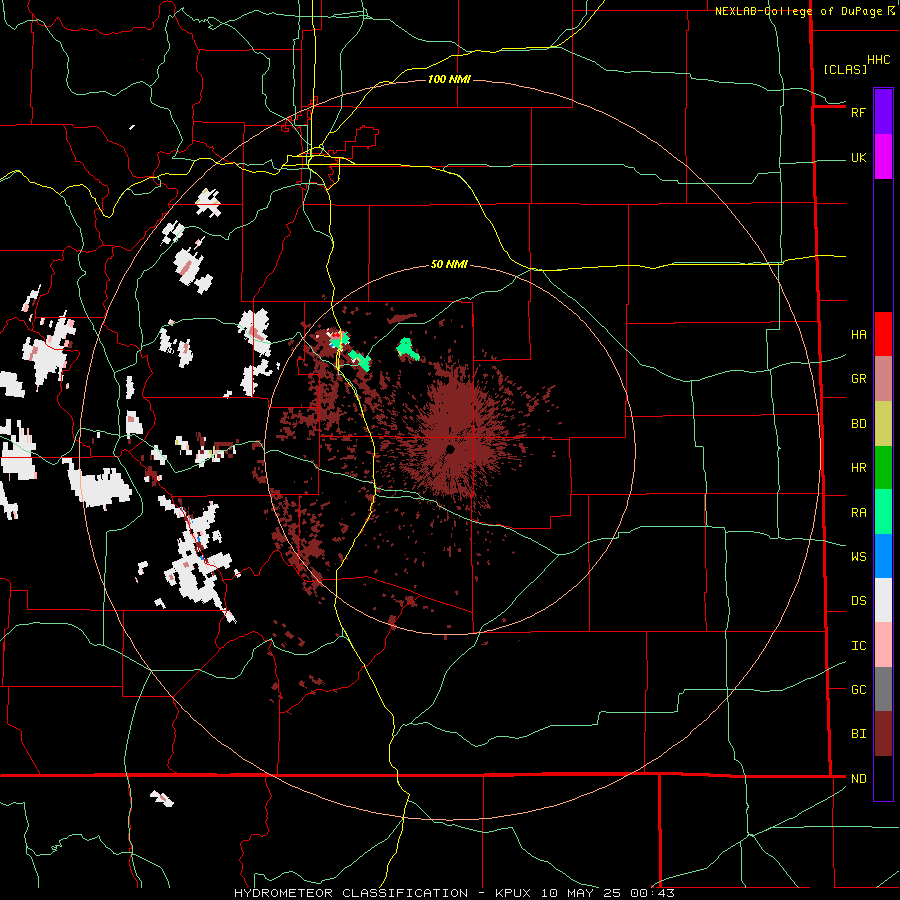Screen dimensions: 900x900
Task: Select the yellow BD legend swatch
Action: 883,423
